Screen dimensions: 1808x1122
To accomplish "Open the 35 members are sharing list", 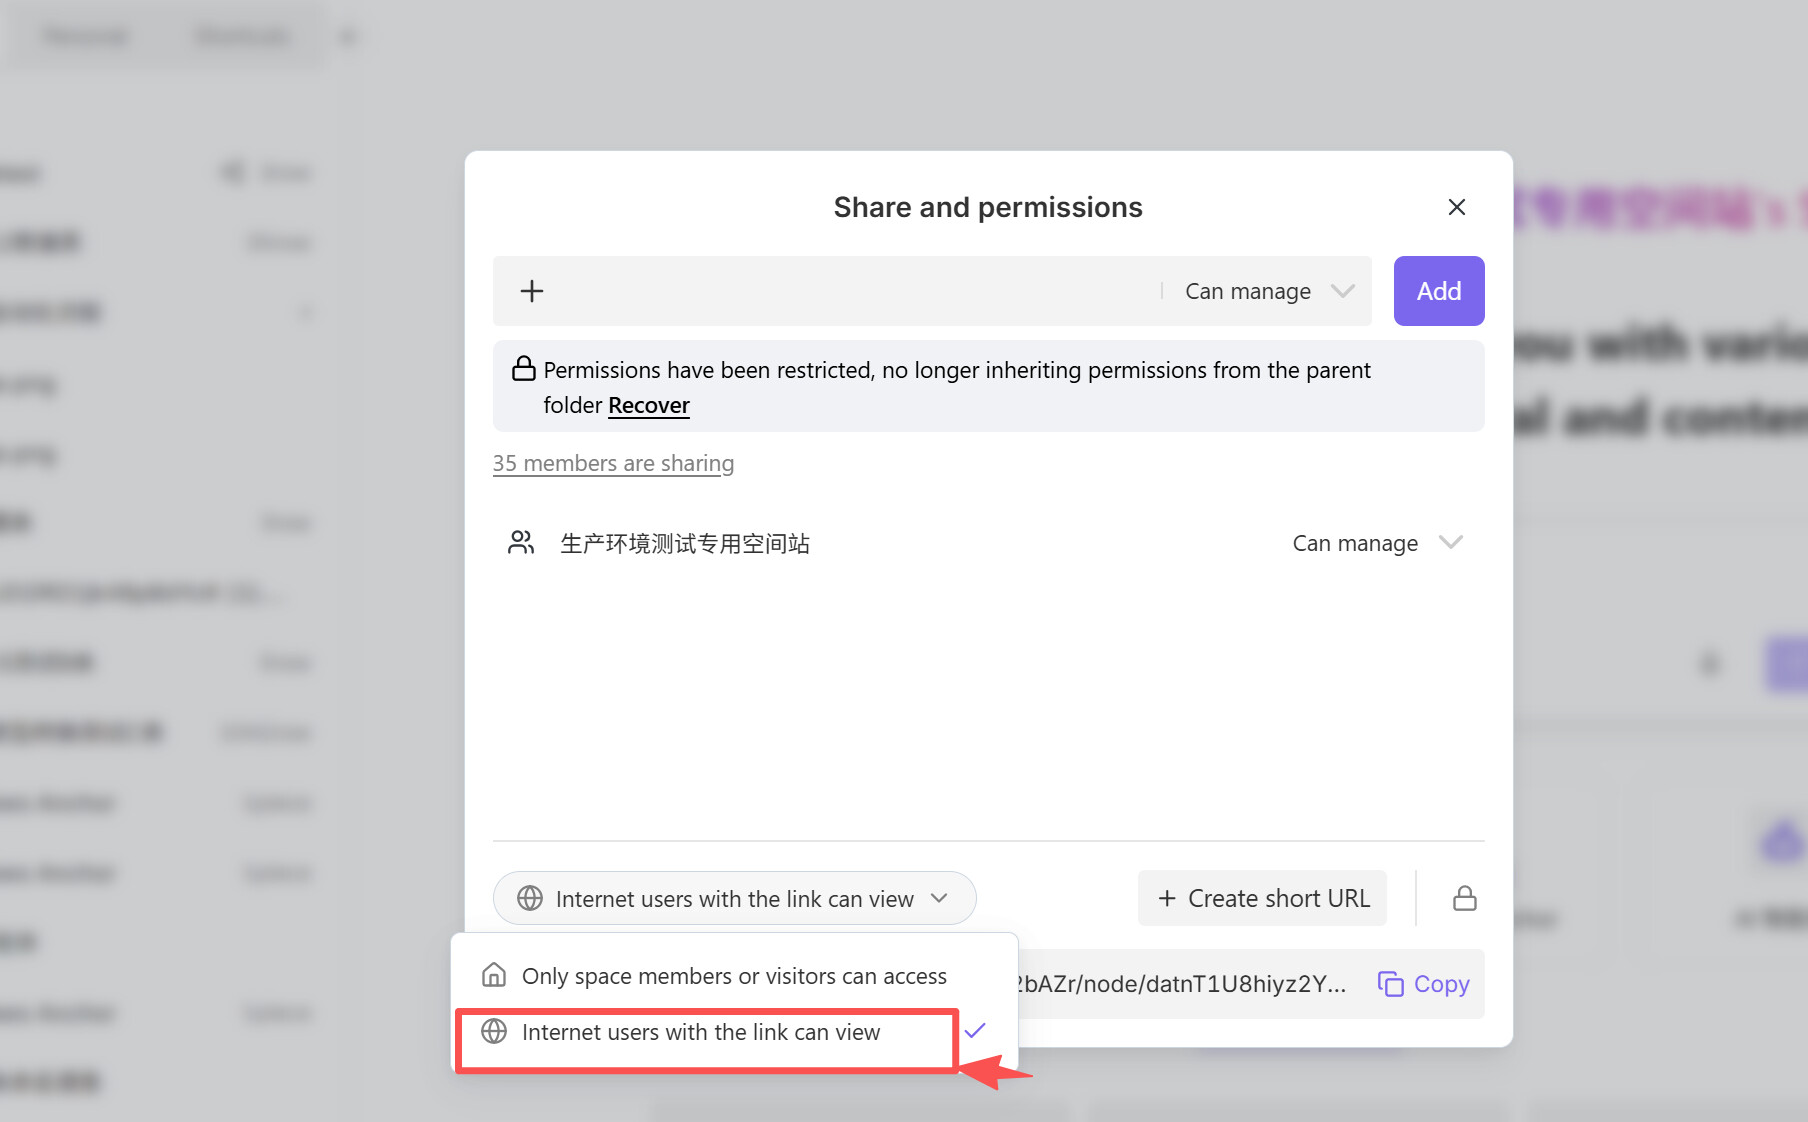I will click(613, 463).
